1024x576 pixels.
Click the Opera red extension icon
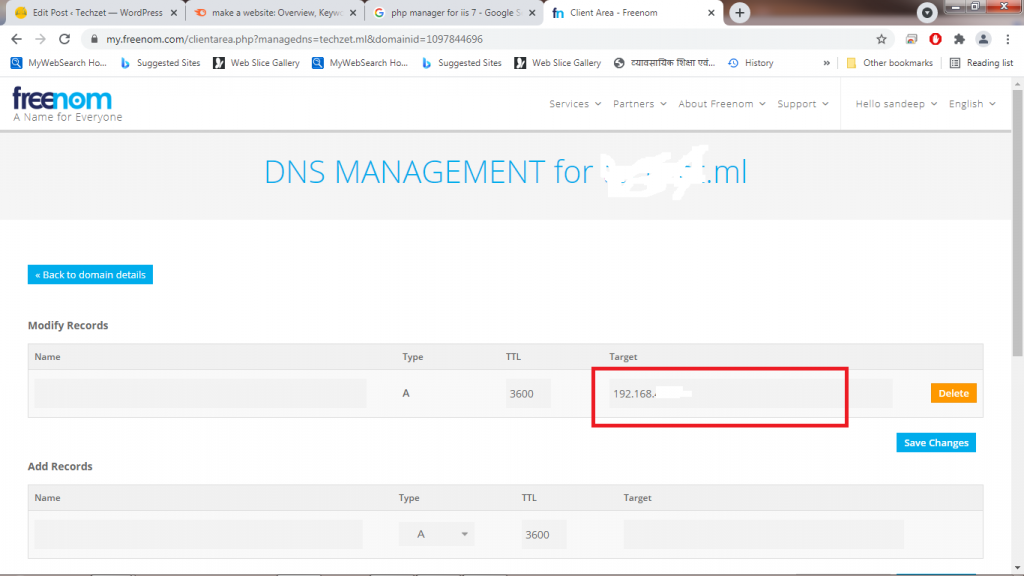pos(935,39)
